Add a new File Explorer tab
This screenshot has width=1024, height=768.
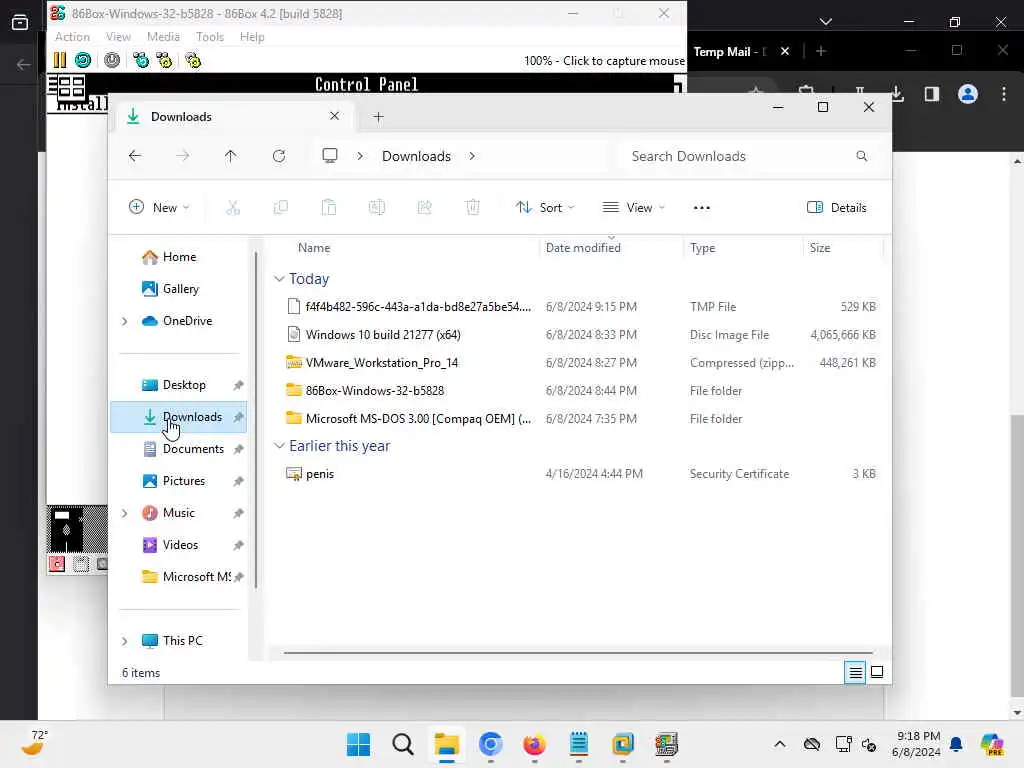pos(378,117)
